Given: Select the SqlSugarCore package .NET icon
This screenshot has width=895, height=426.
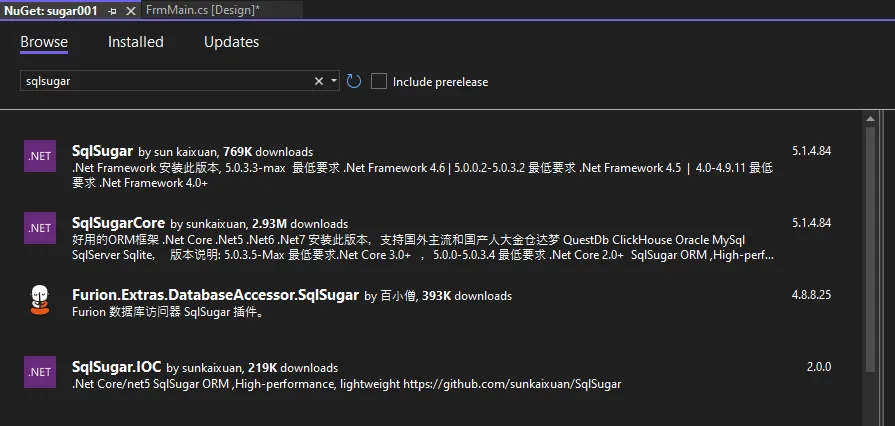Looking at the screenshot, I should click(x=40, y=228).
